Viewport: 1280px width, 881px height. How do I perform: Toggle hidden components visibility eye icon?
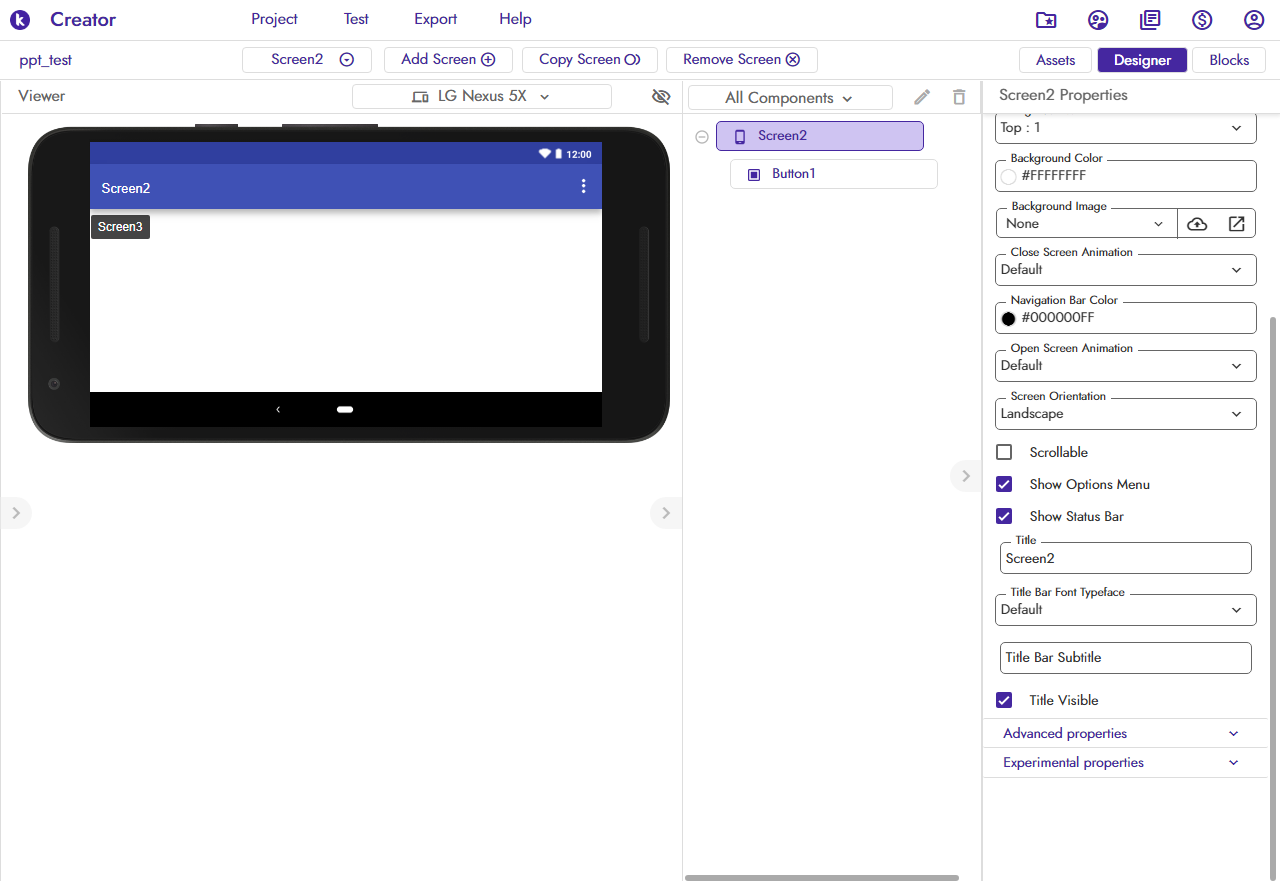660,97
